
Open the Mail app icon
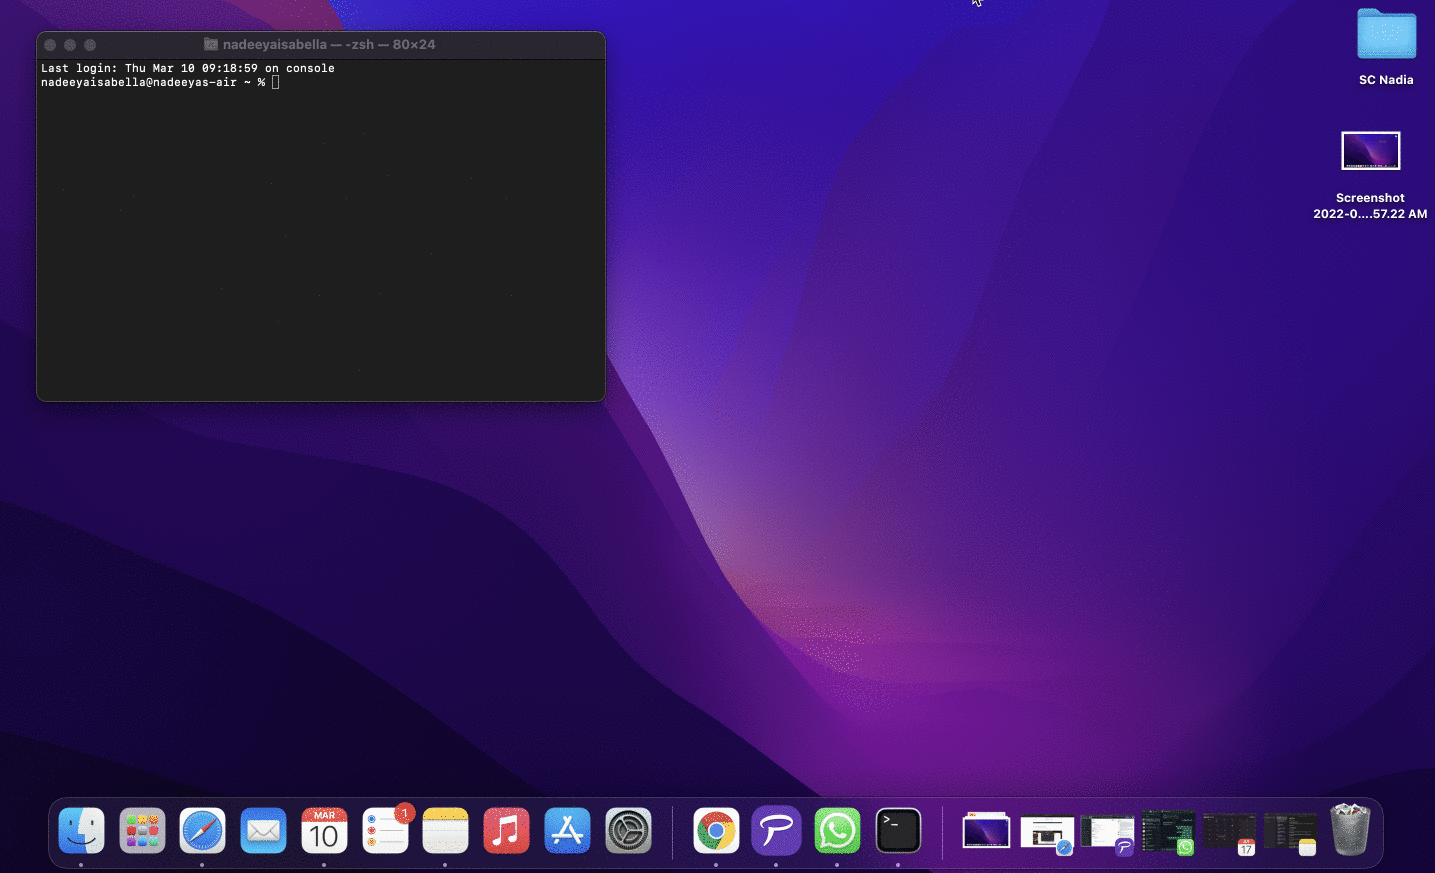(x=264, y=831)
